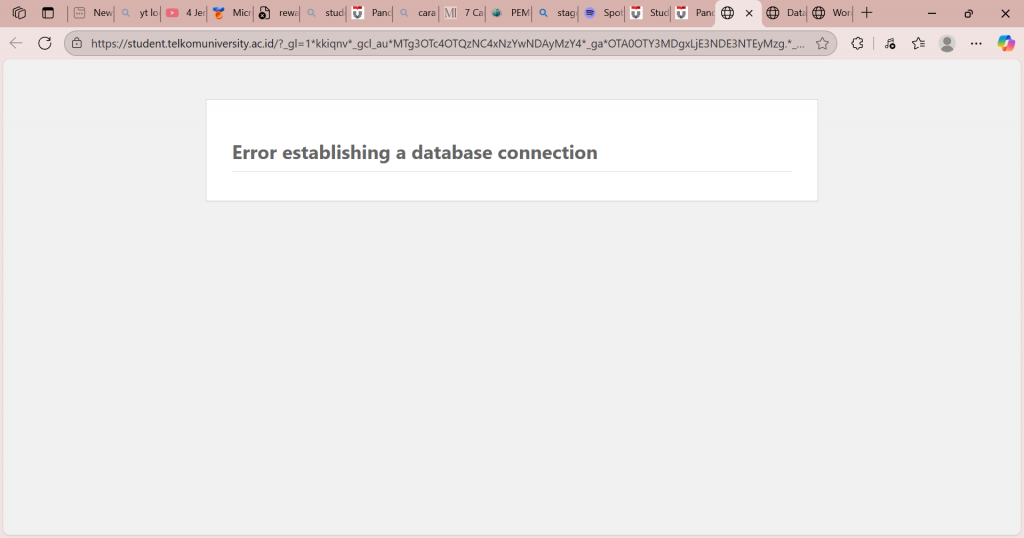Select the active globe-icon tab

728,13
